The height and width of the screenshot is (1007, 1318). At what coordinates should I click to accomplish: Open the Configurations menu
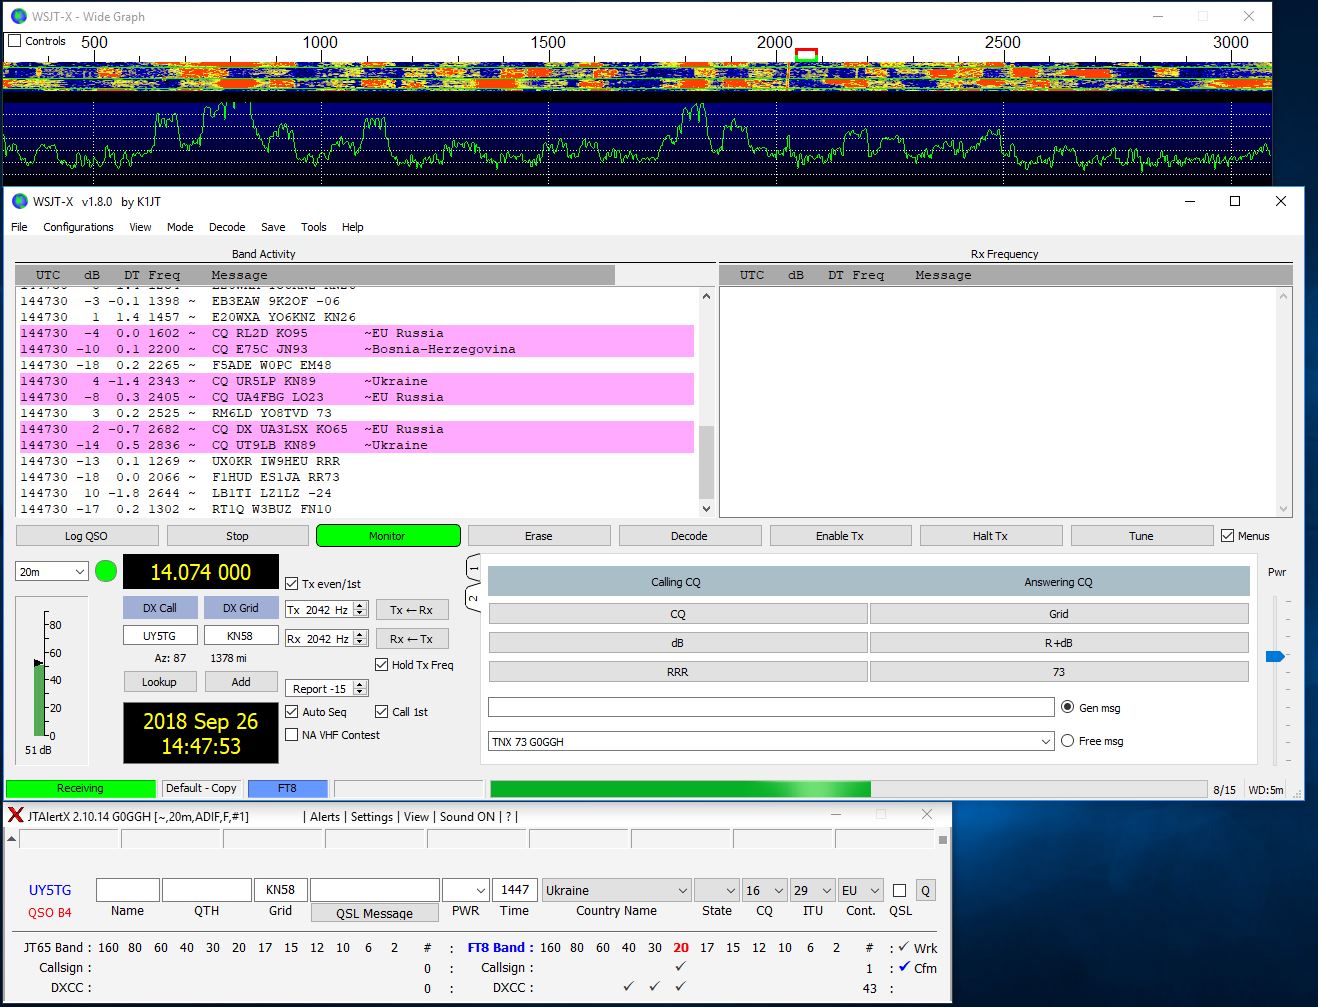click(78, 227)
